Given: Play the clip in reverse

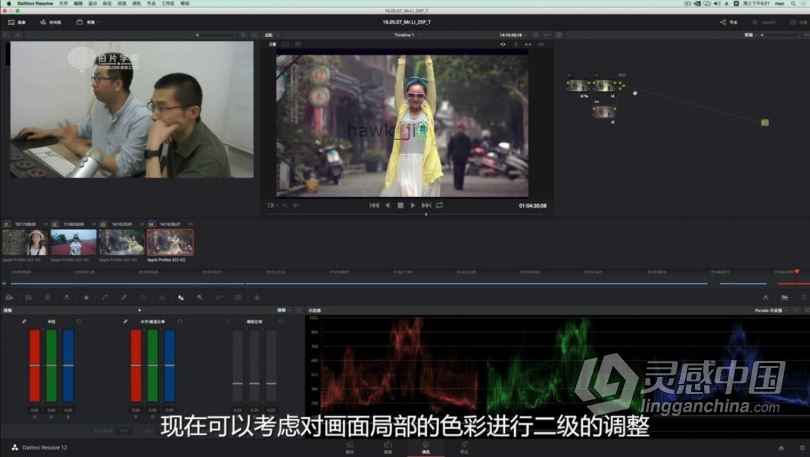Looking at the screenshot, I should tap(387, 205).
